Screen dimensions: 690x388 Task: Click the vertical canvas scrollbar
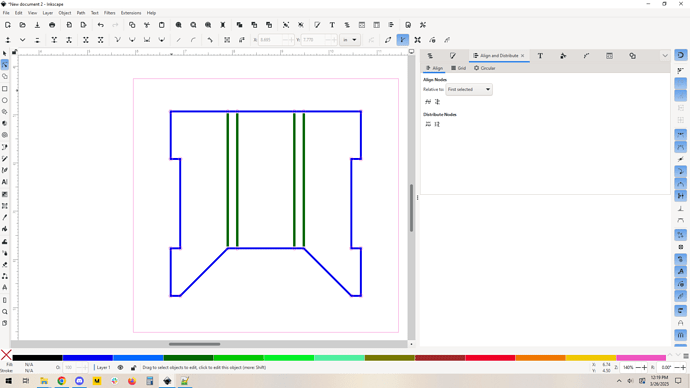click(x=412, y=208)
